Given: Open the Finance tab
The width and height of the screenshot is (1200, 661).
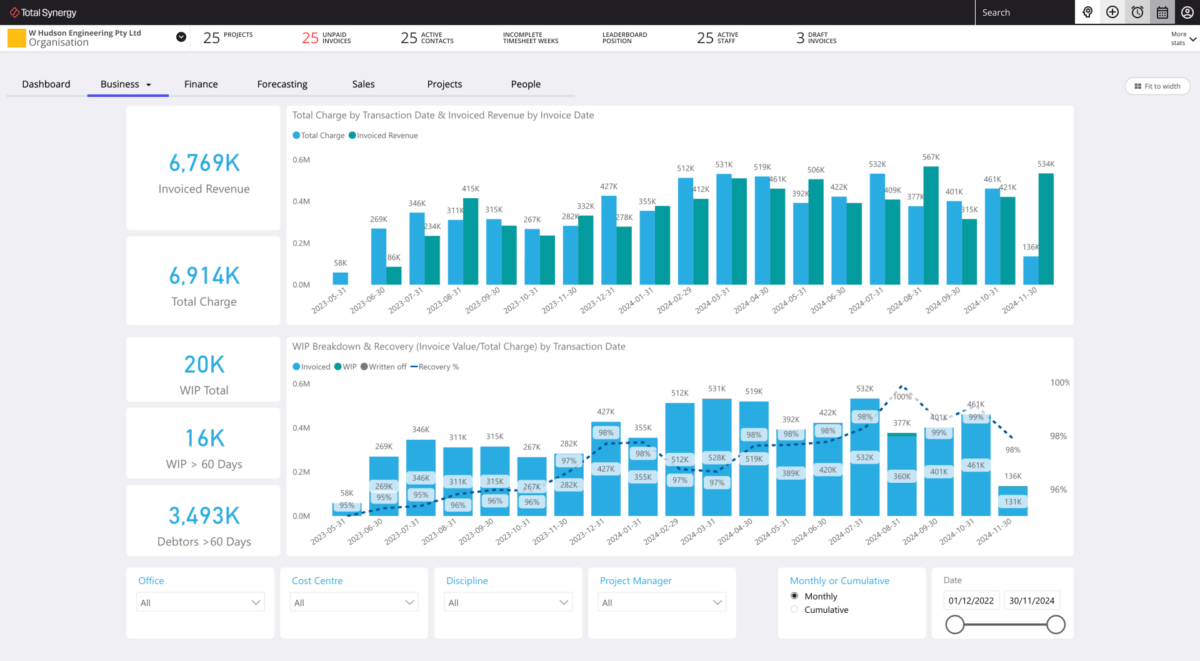Looking at the screenshot, I should [x=201, y=84].
